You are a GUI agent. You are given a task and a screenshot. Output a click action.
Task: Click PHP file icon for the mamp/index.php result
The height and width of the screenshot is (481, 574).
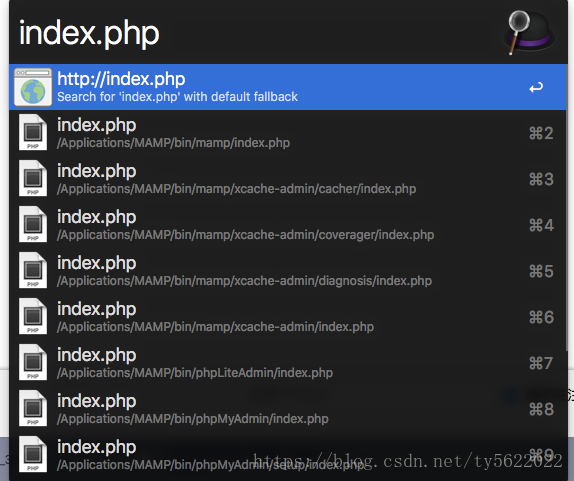click(x=33, y=132)
